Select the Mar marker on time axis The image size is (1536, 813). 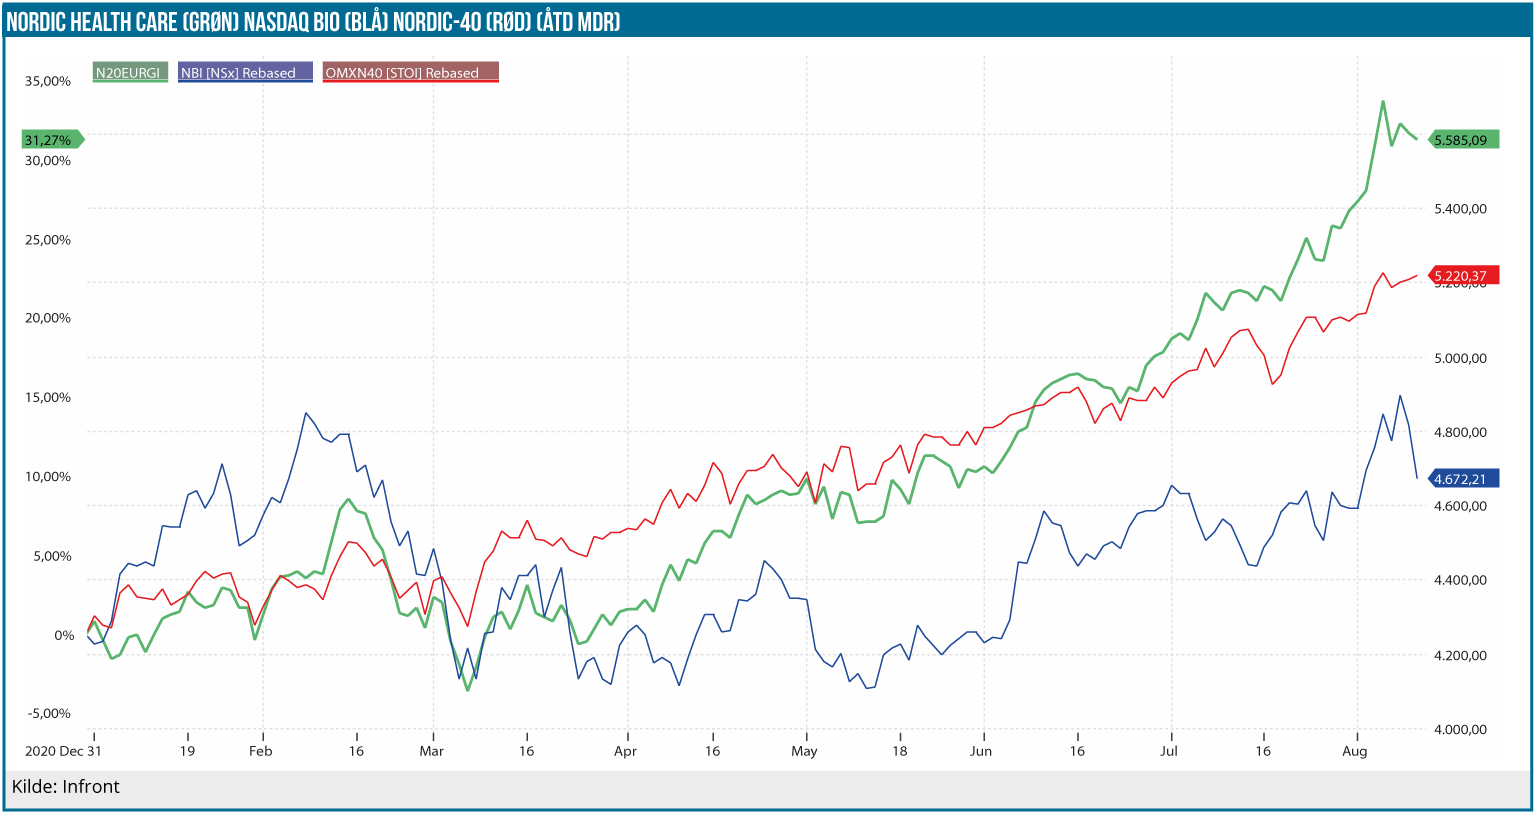tap(432, 751)
